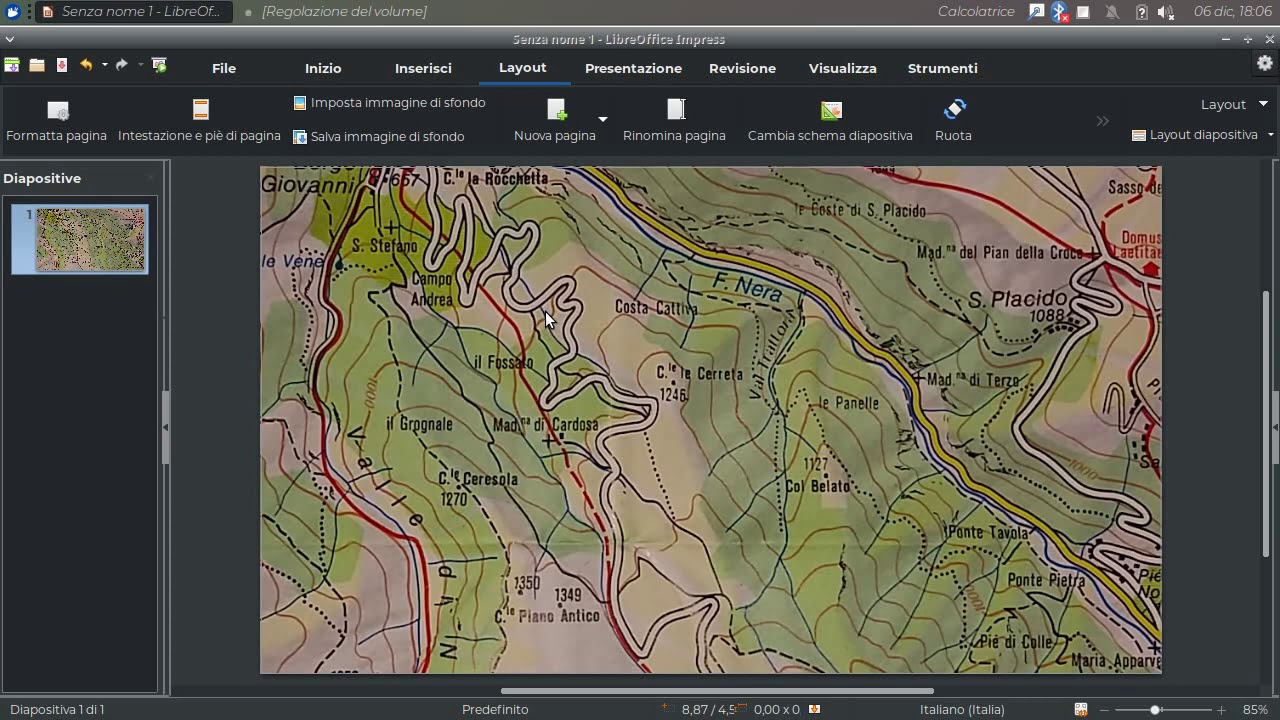The image size is (1280, 720).
Task: Select the Layout tab
Action: click(523, 68)
